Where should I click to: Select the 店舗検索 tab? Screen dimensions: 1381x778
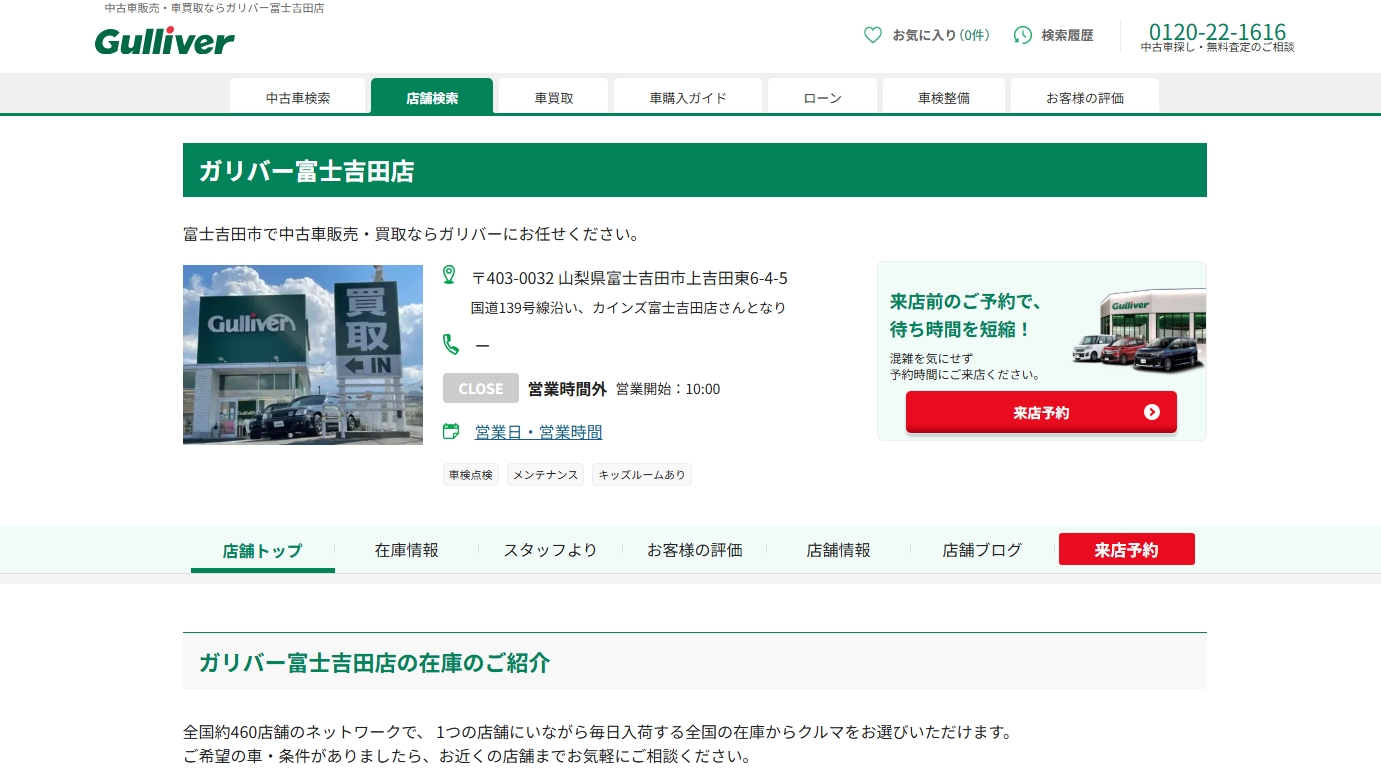point(432,98)
